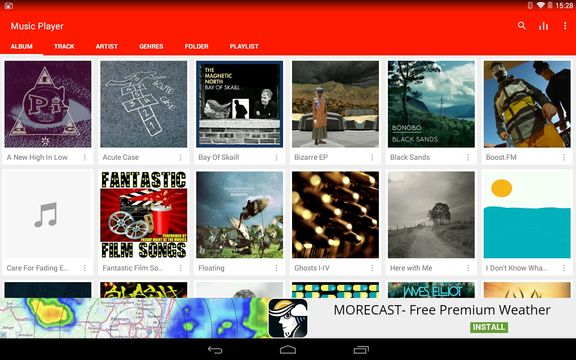576x360 pixels.
Task: Open the search icon in the header
Action: 522,25
